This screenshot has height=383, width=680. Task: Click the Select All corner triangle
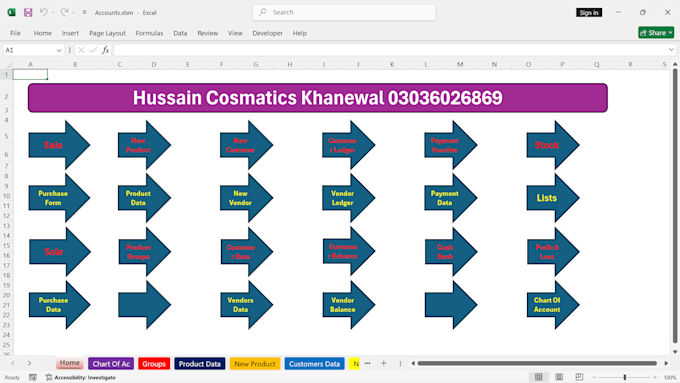tap(8, 64)
